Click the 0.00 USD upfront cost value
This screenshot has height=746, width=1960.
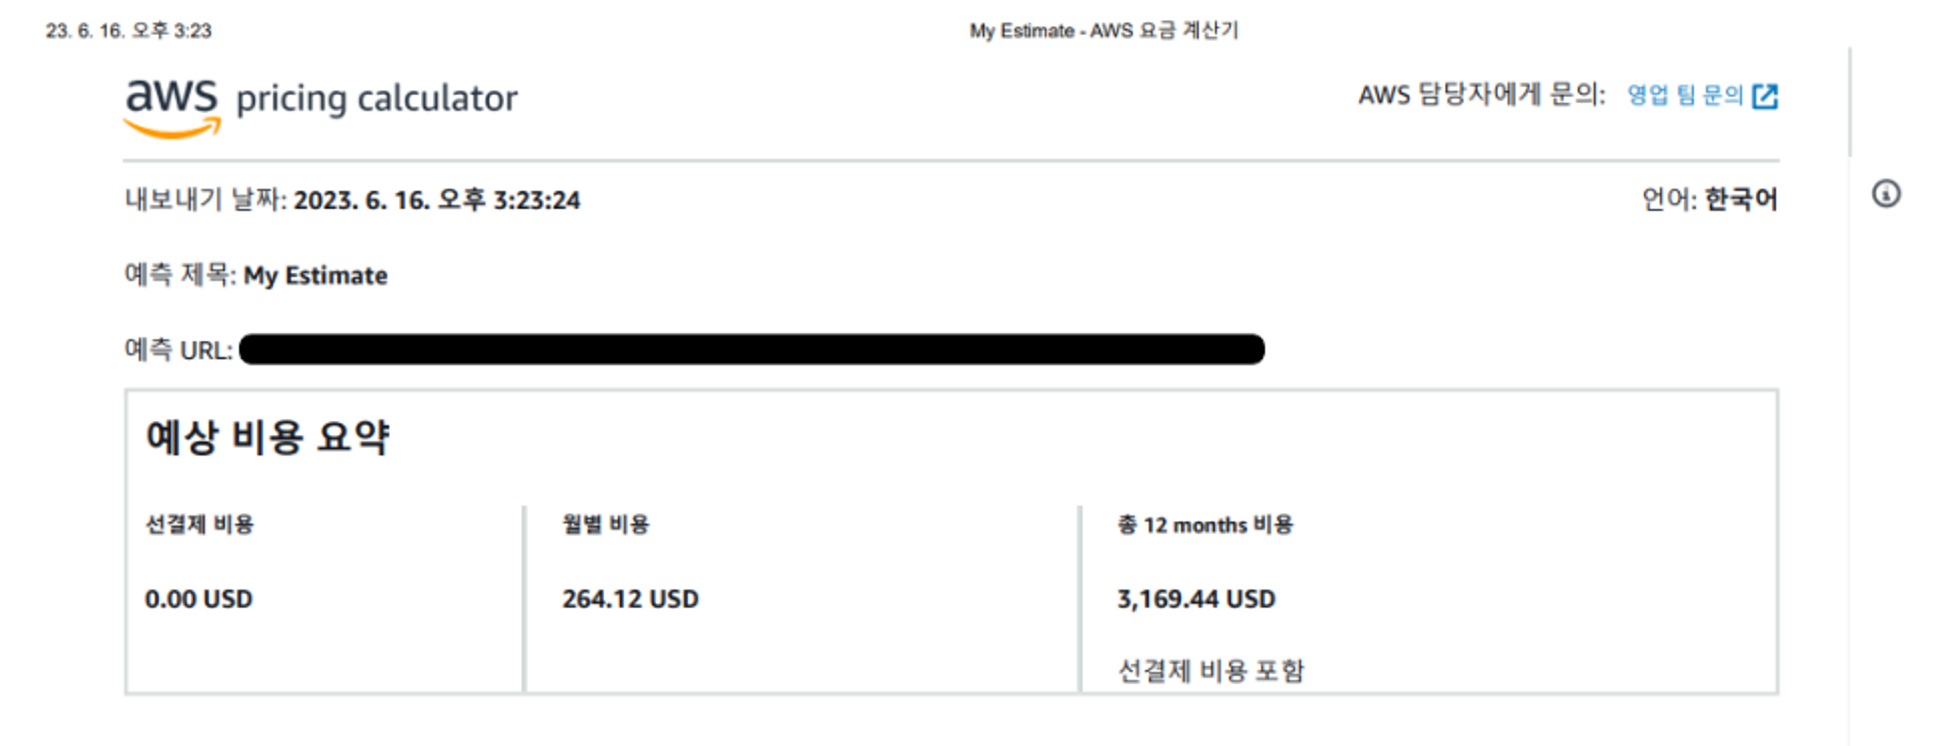[199, 599]
